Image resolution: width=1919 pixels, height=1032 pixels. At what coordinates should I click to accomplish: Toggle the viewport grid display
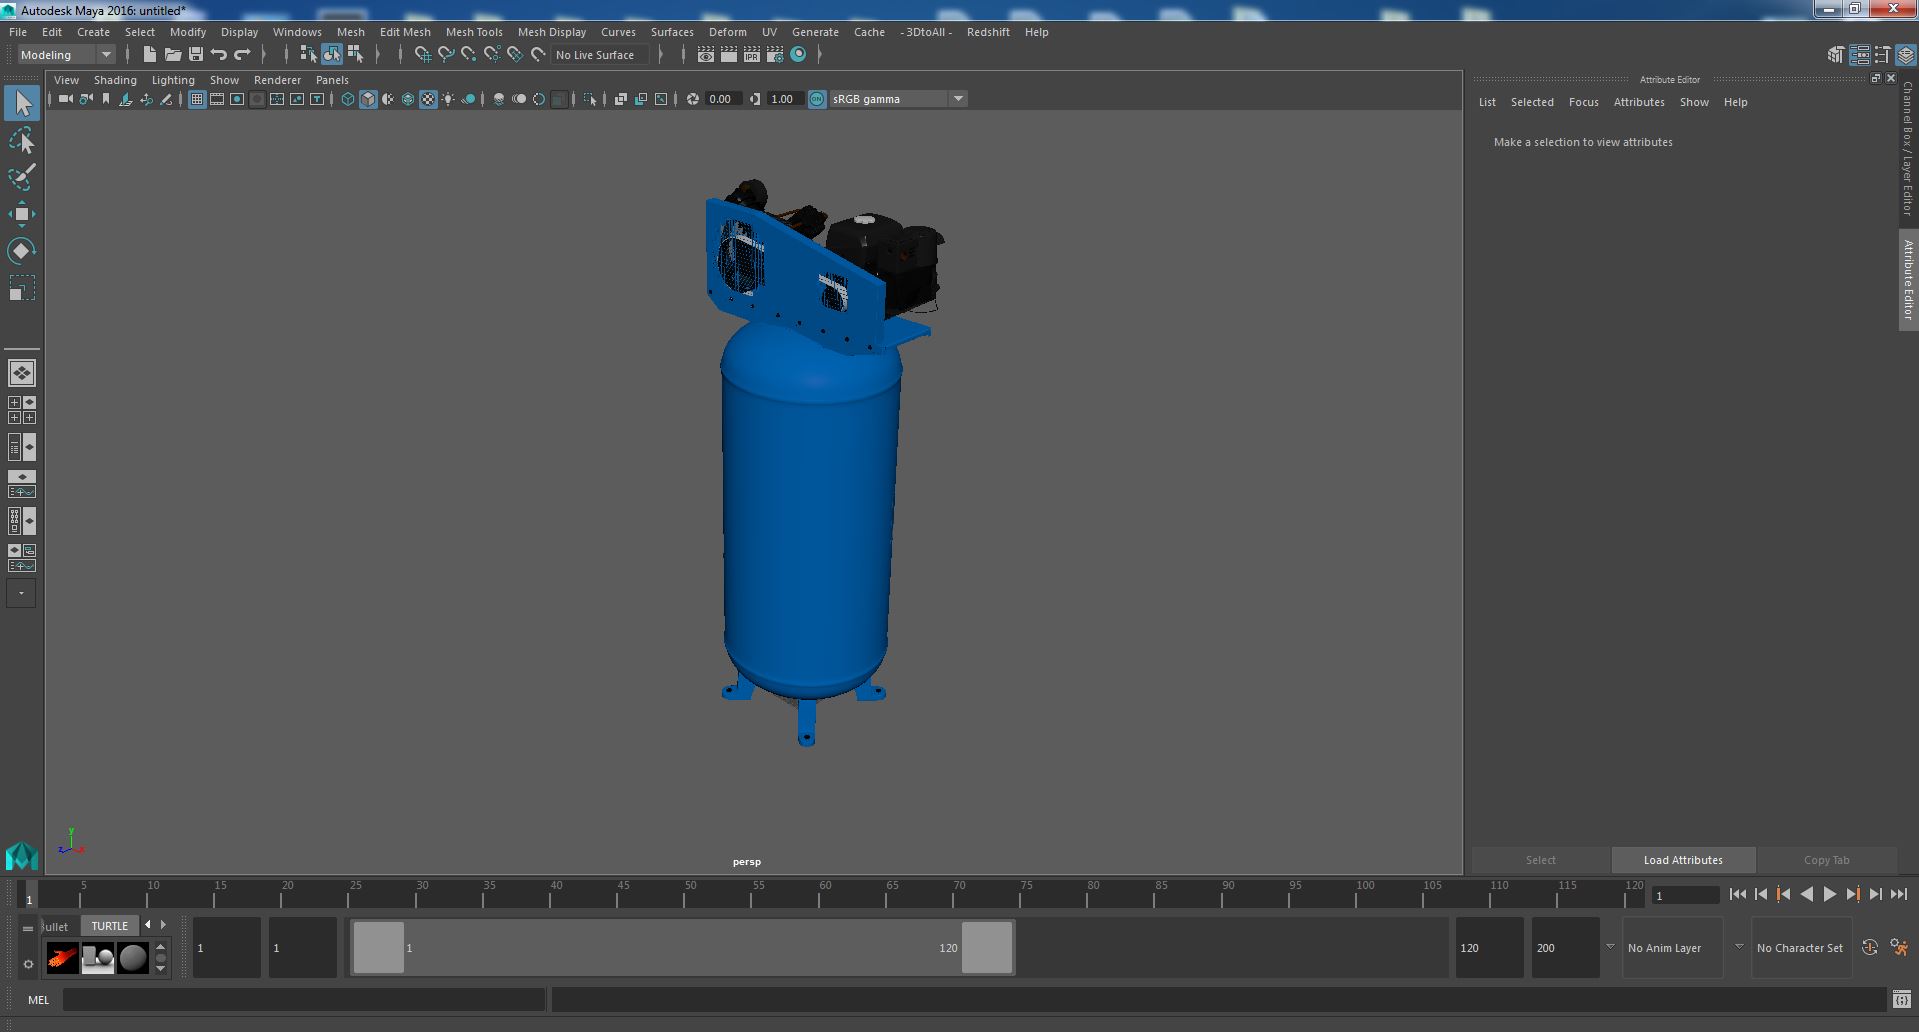[197, 99]
